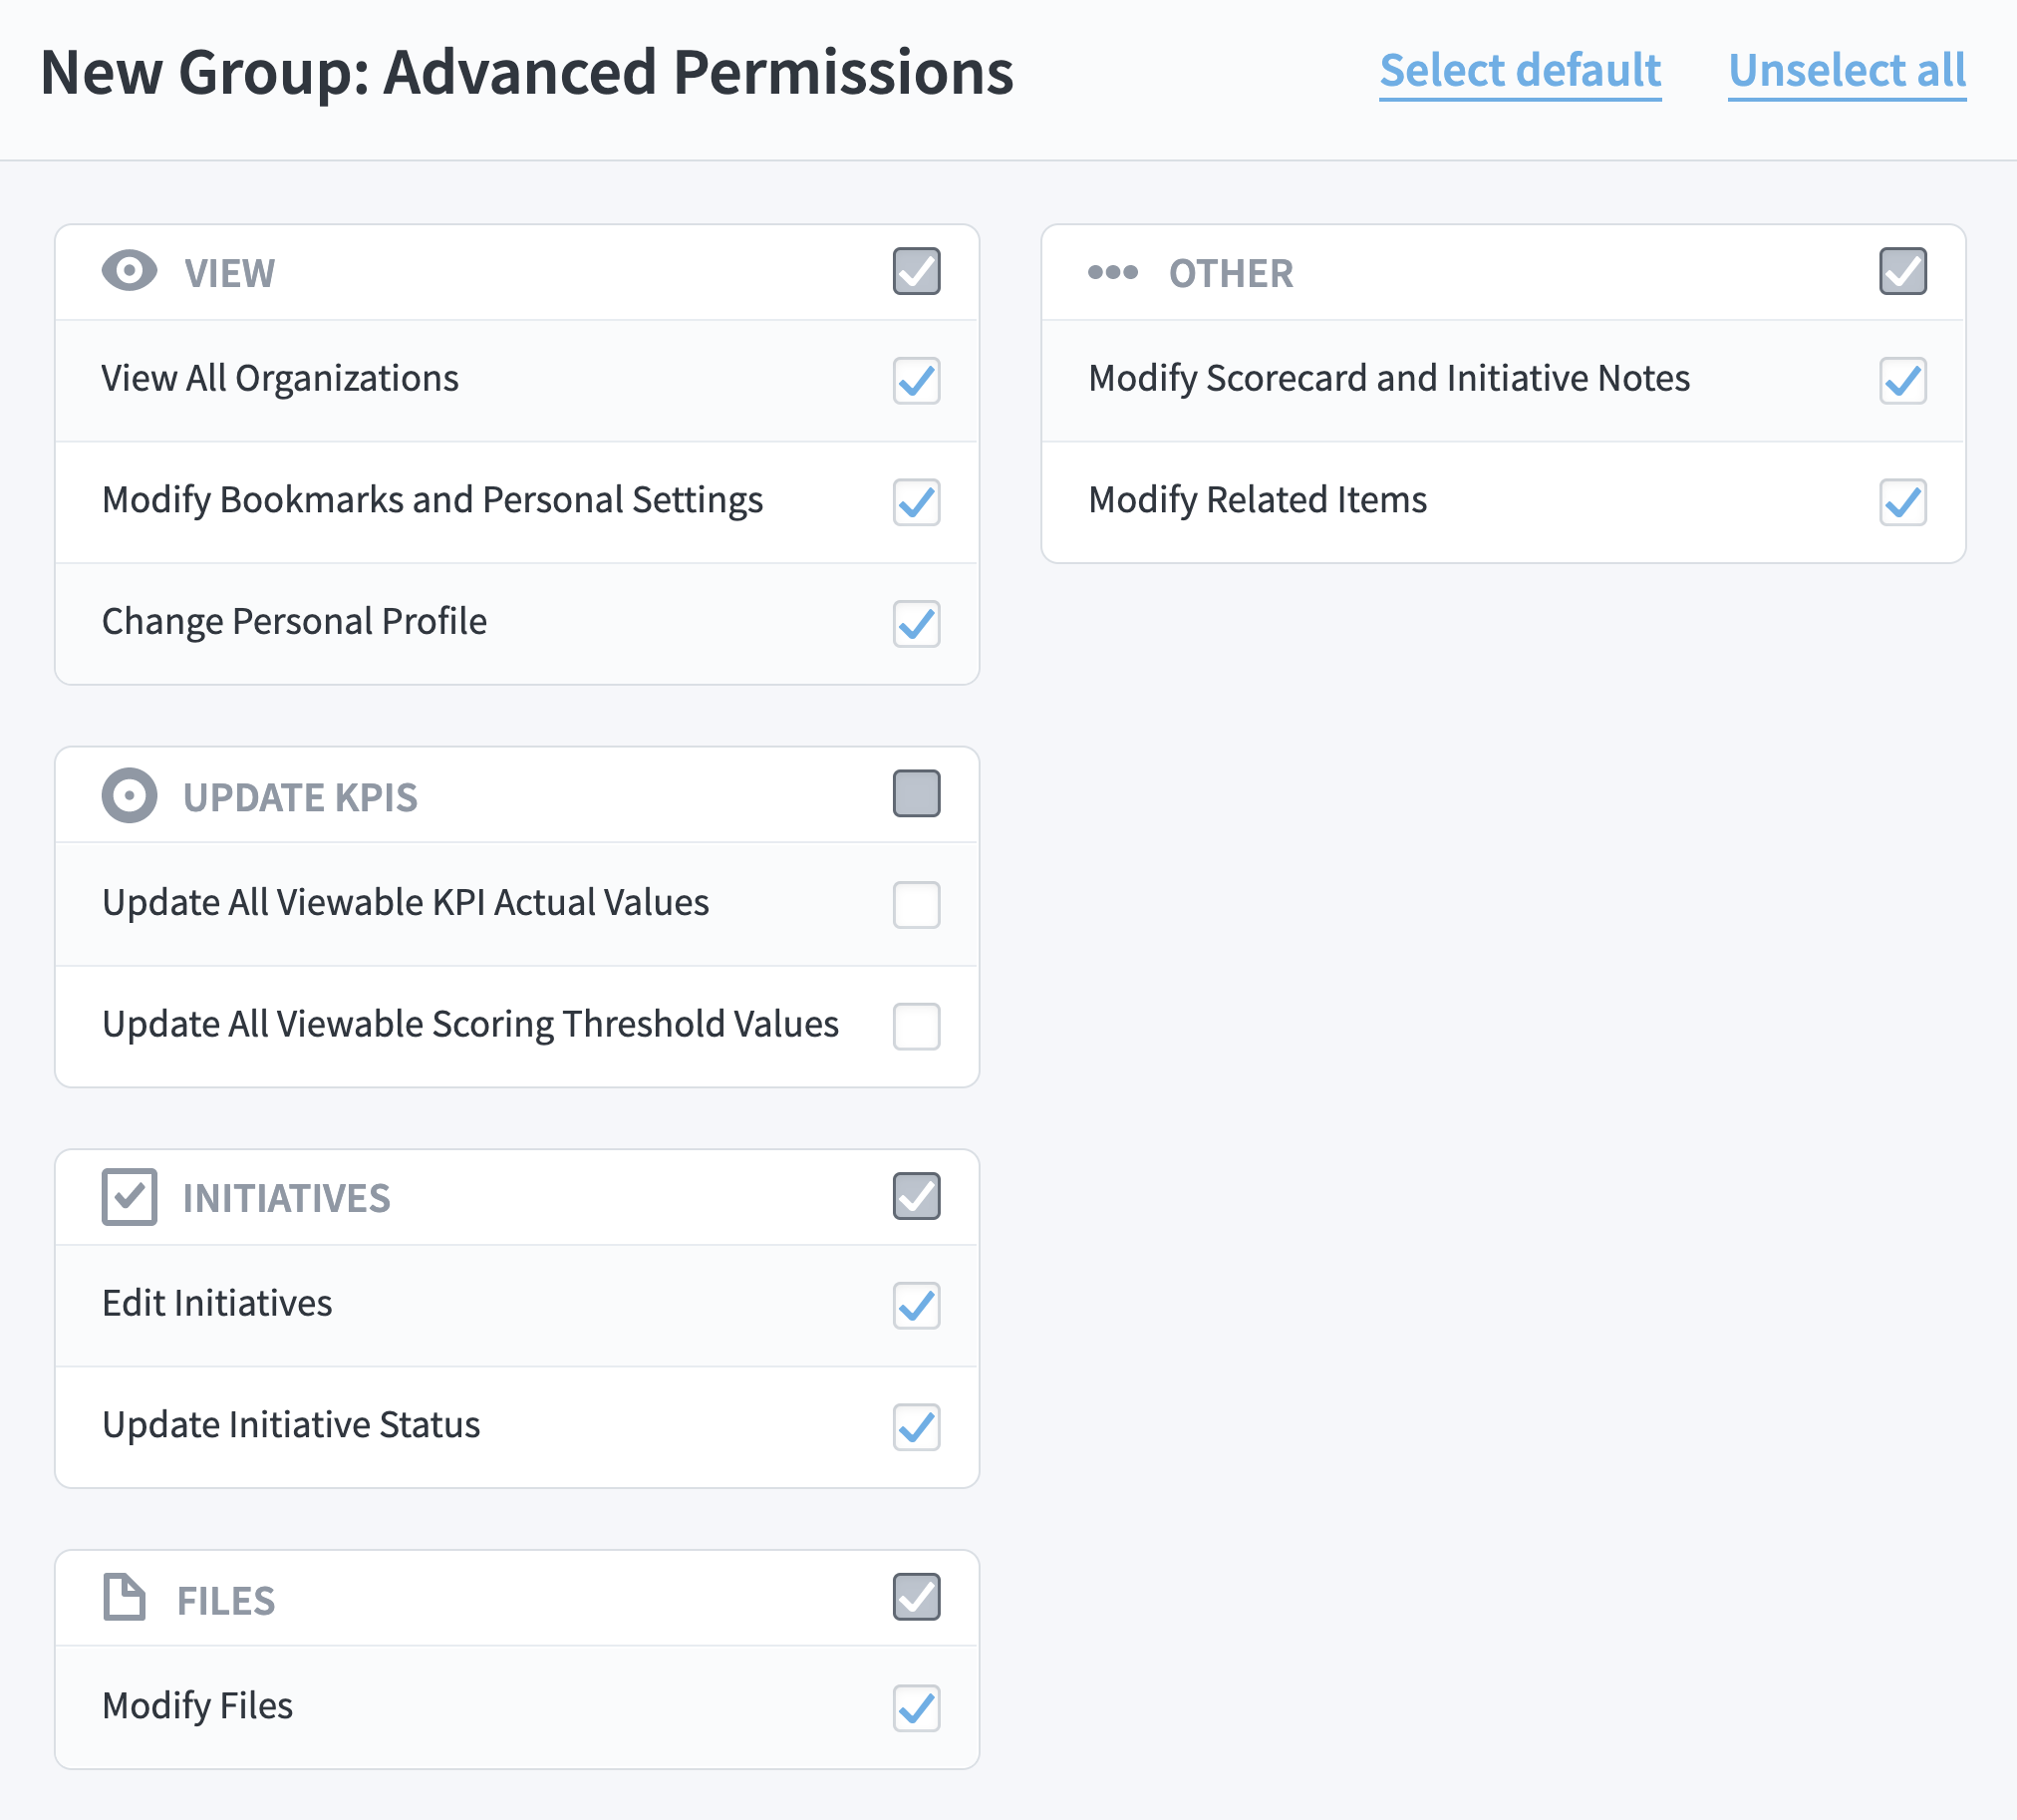This screenshot has height=1820, width=2017.
Task: Uncheck Modify Scorecard and Initiative Notes
Action: (x=1902, y=380)
